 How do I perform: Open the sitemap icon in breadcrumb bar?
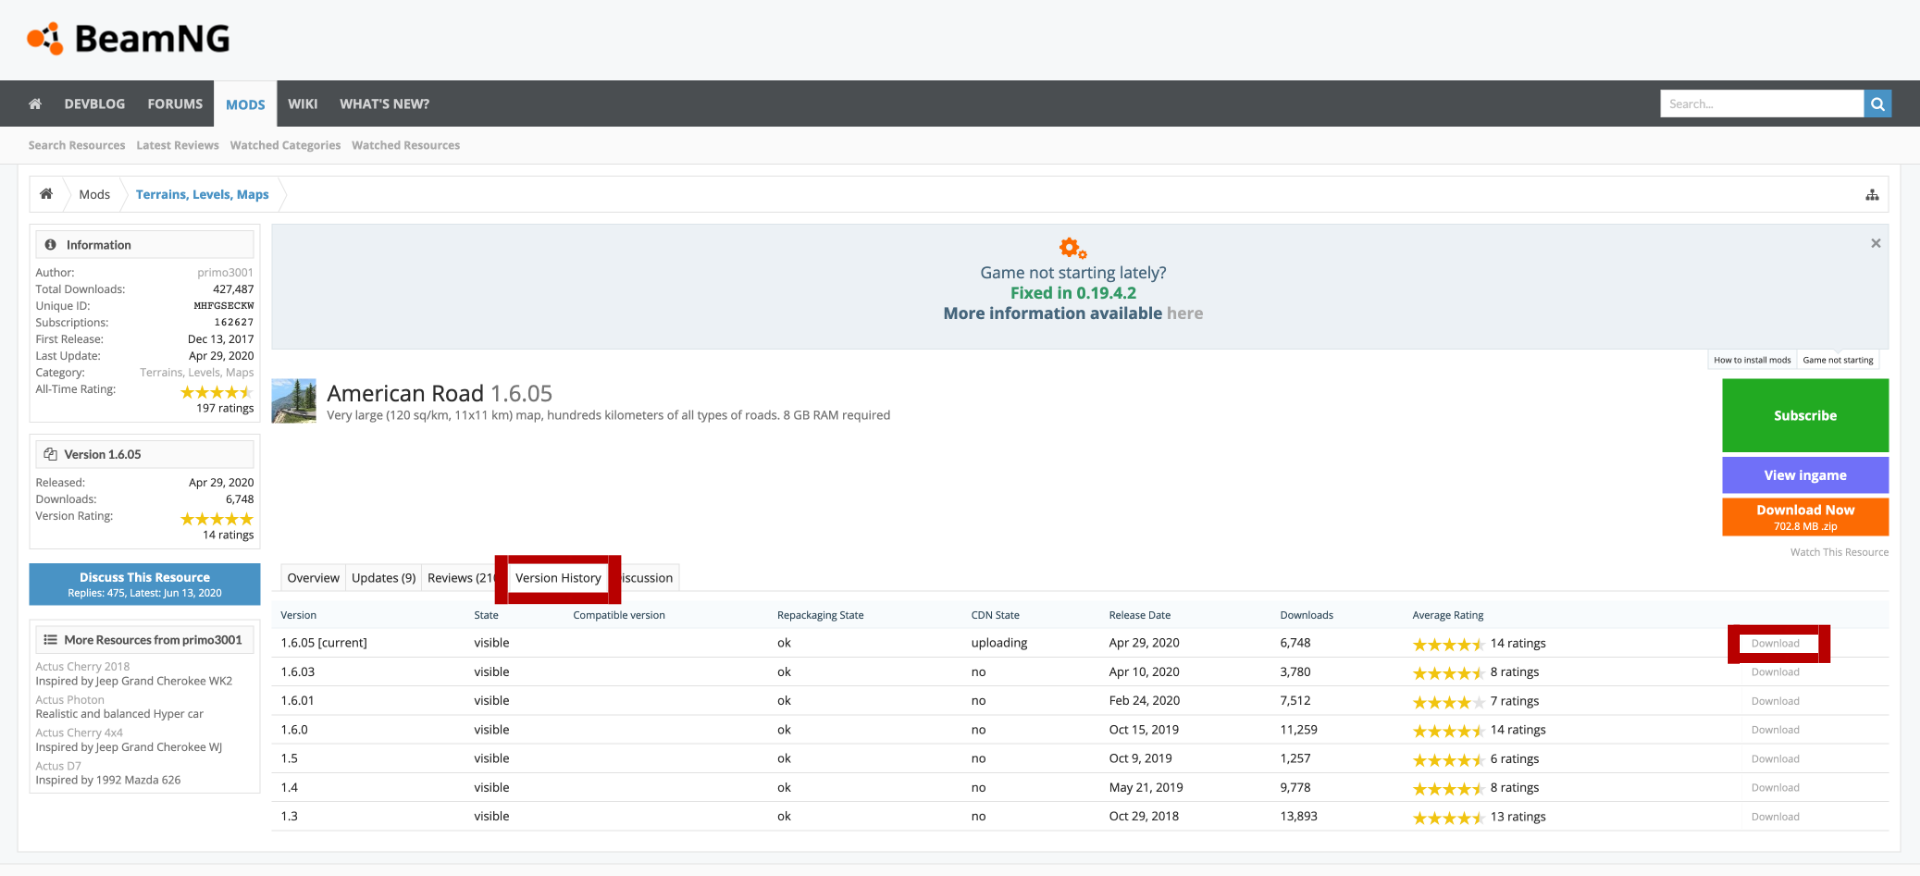click(x=1872, y=195)
